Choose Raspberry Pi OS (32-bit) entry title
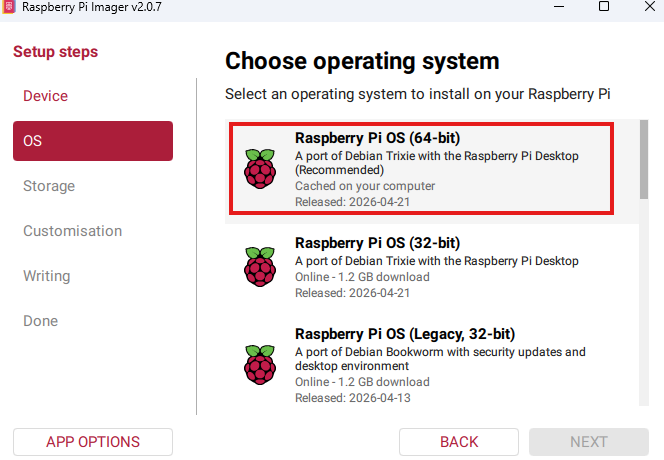Screen dimensions: 664x460 coord(377,243)
